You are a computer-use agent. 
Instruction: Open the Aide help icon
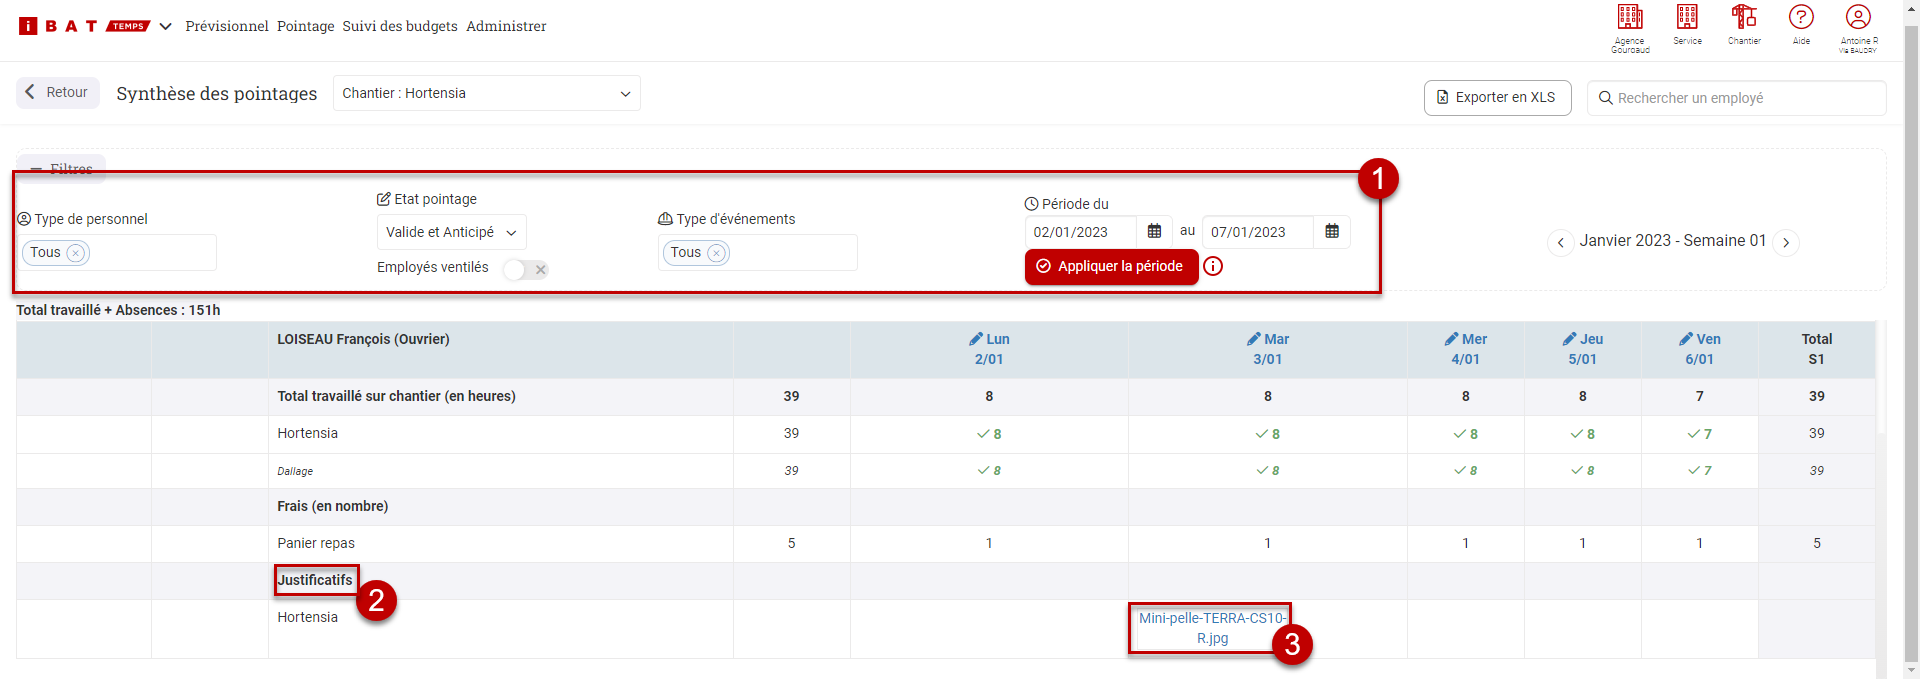point(1801,18)
